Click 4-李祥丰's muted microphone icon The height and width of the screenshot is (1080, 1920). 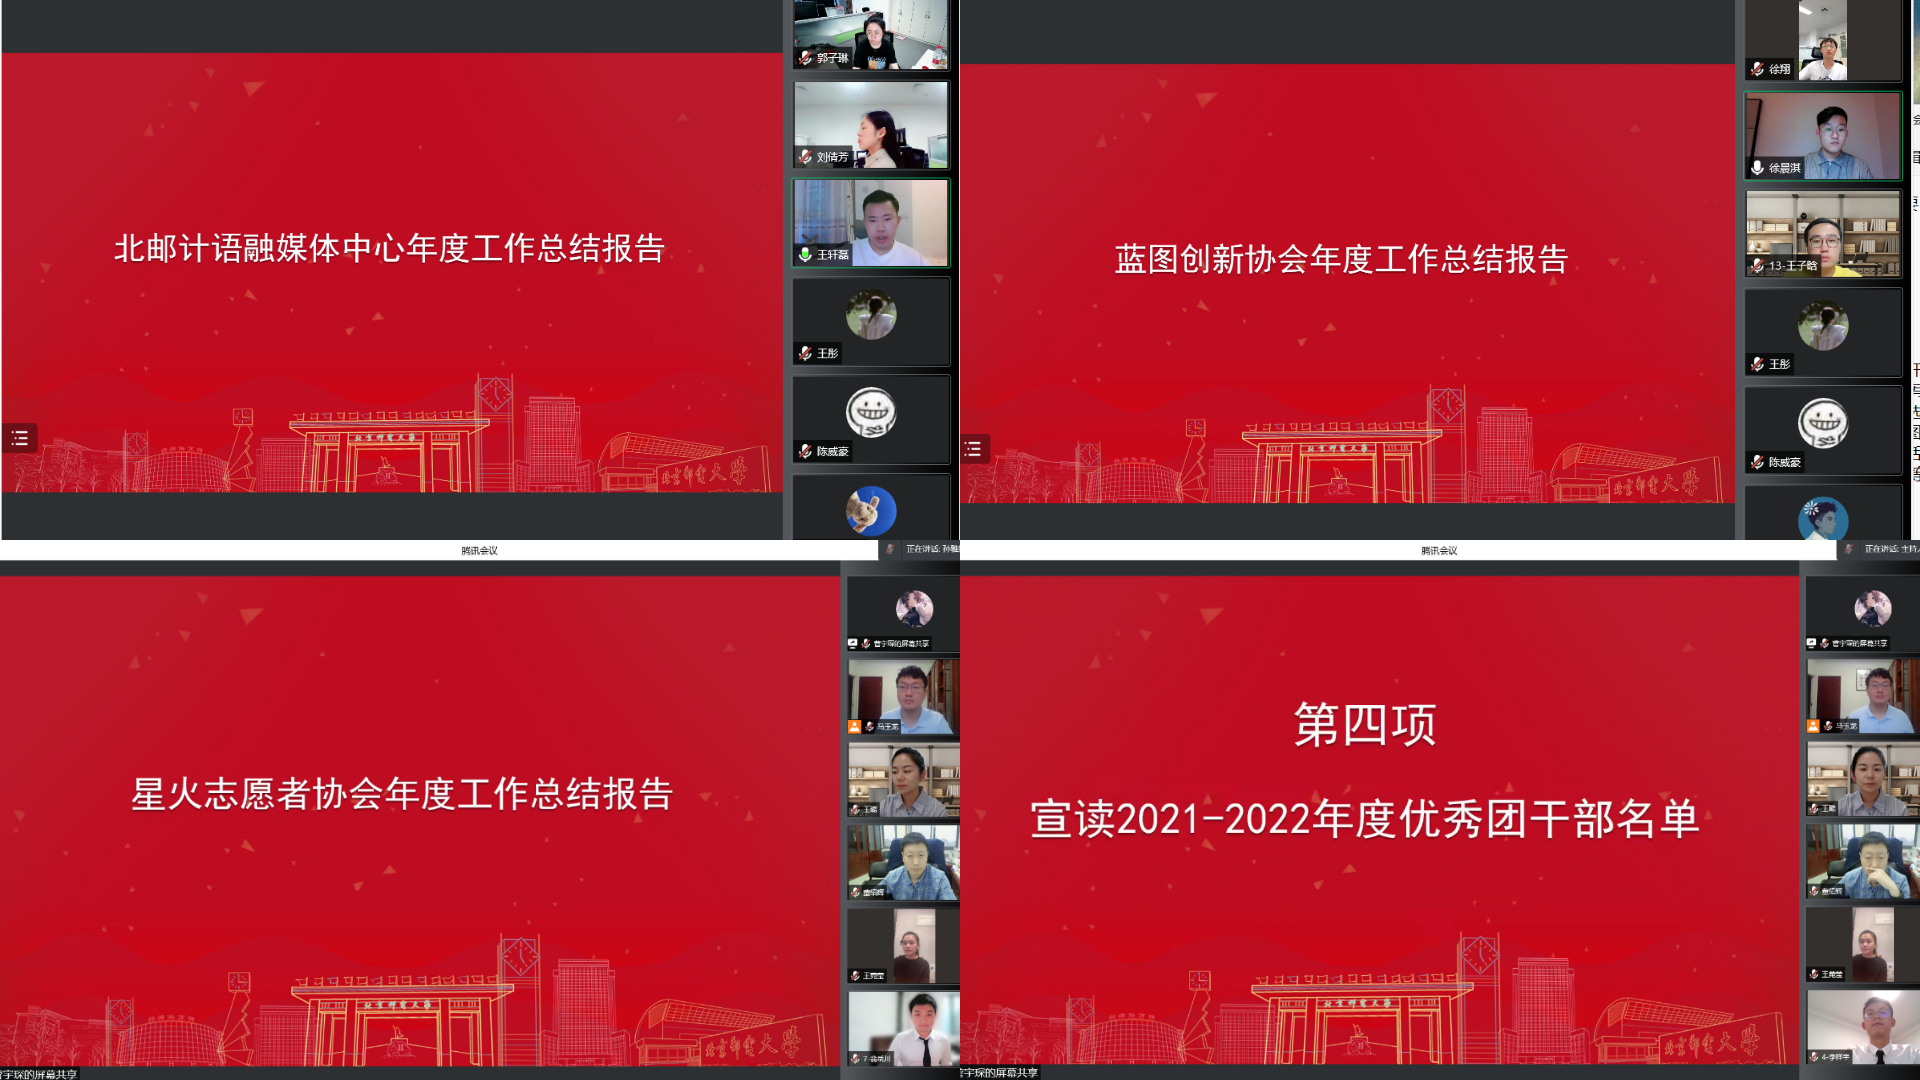click(x=1814, y=1056)
